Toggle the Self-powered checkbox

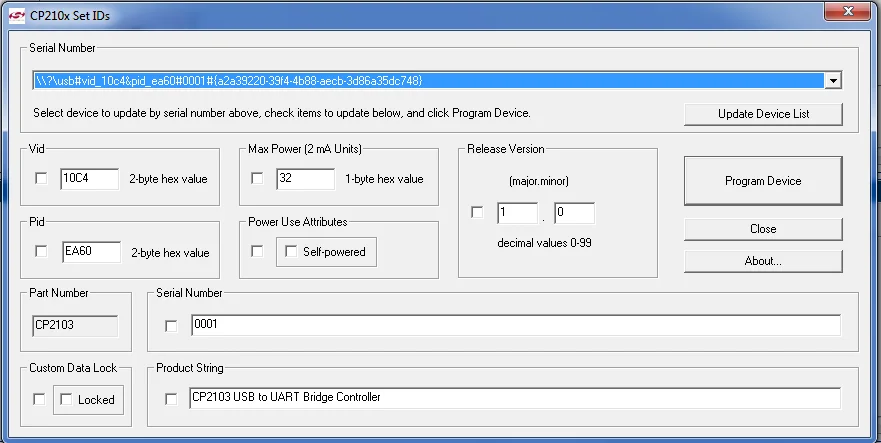pyautogui.click(x=291, y=251)
